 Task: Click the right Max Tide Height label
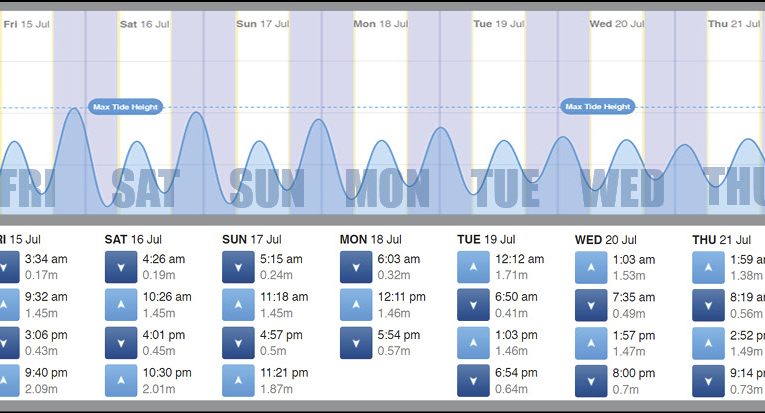click(598, 107)
